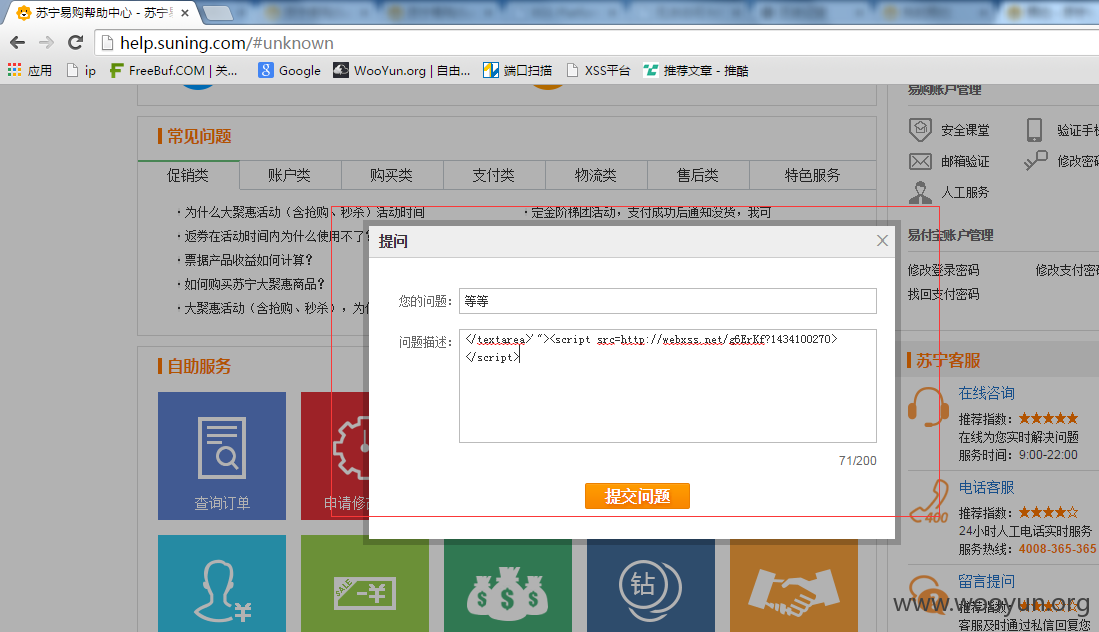
Task: Open the 票据产品收益如何计算? question
Action: [248, 260]
